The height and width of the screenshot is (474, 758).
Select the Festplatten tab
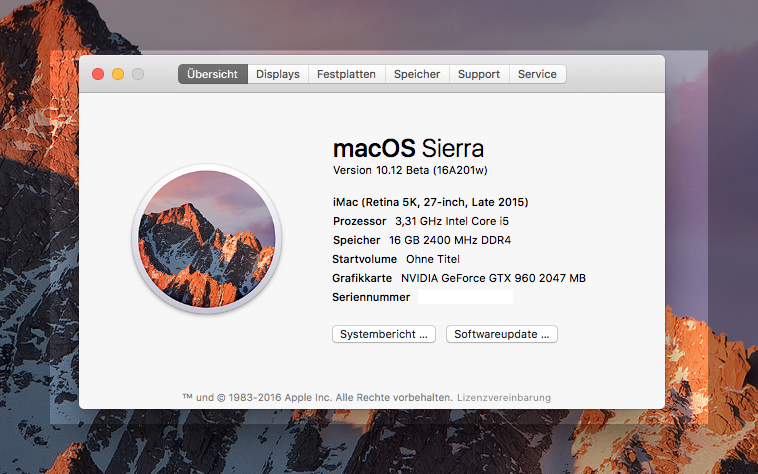tap(347, 74)
